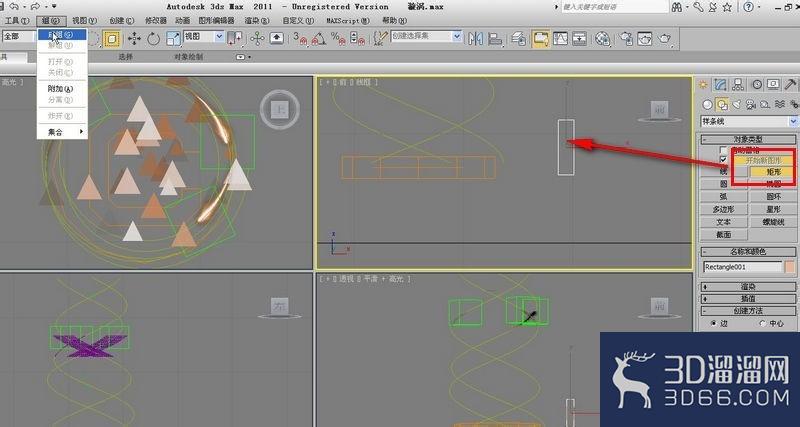Open the Material Editor icon
The height and width of the screenshot is (427, 800).
[603, 38]
